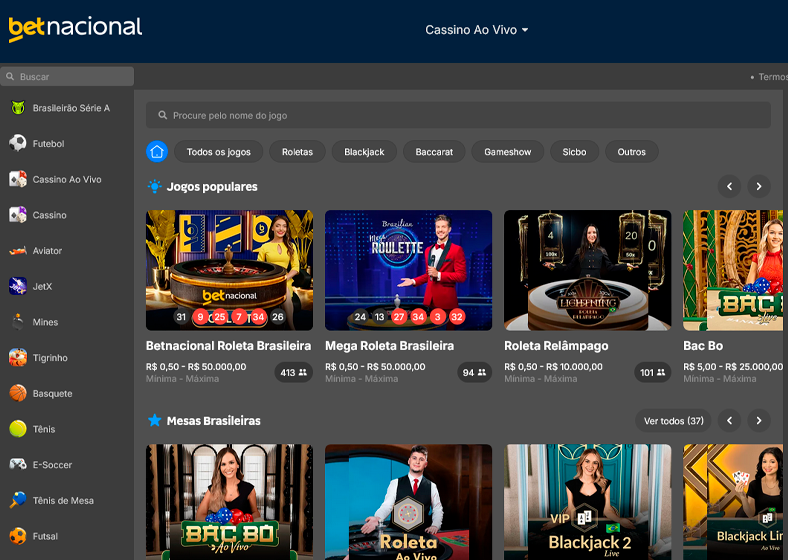
Task: Open the Outros category
Action: [632, 152]
